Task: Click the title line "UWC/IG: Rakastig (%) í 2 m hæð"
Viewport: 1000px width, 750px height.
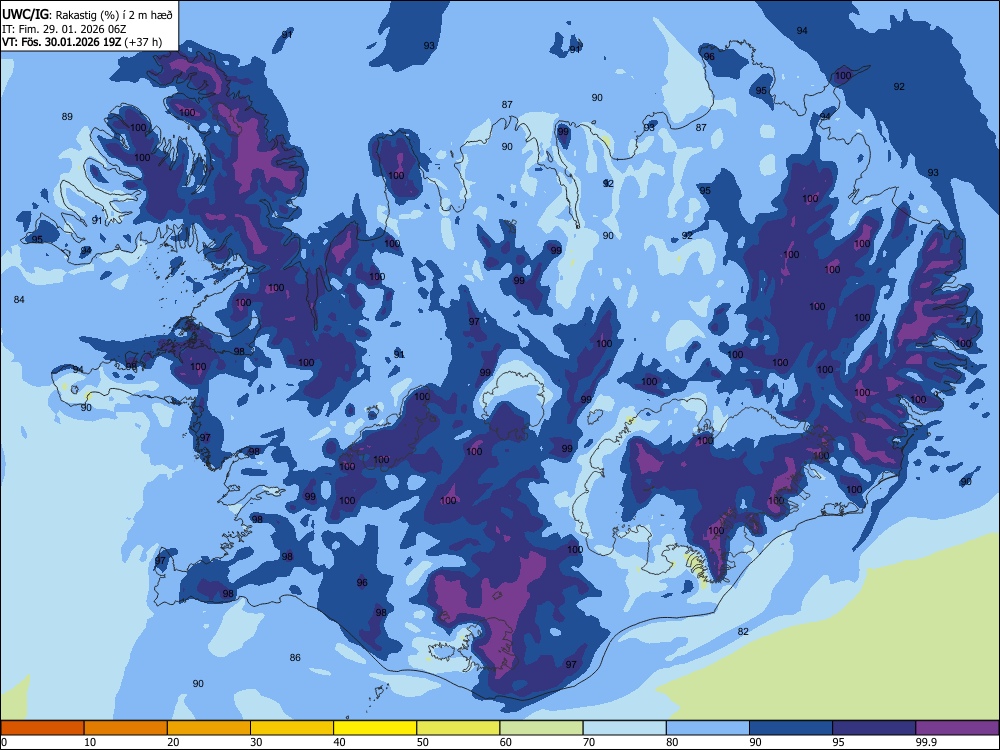Action: point(87,15)
